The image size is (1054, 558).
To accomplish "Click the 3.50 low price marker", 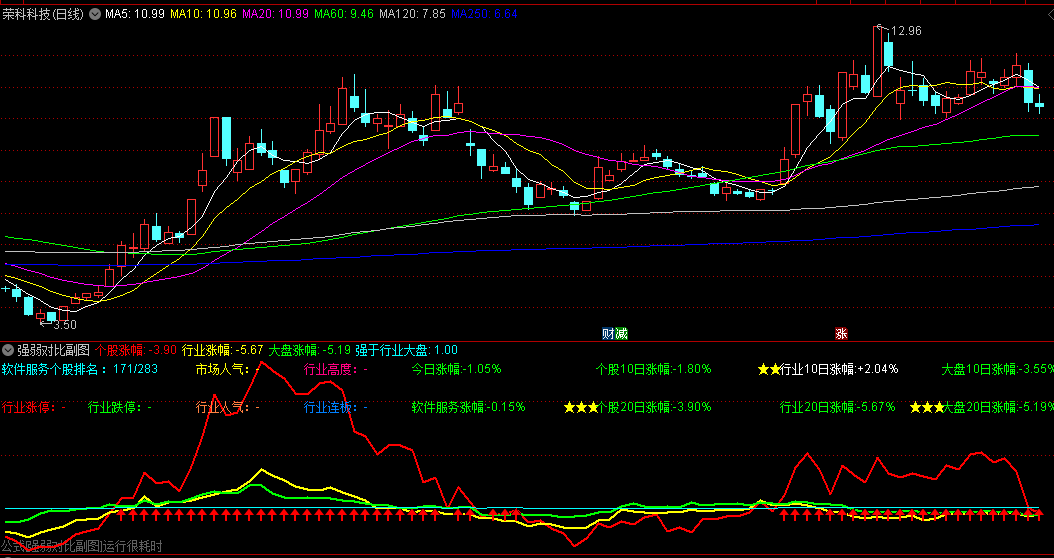I will pos(64,325).
